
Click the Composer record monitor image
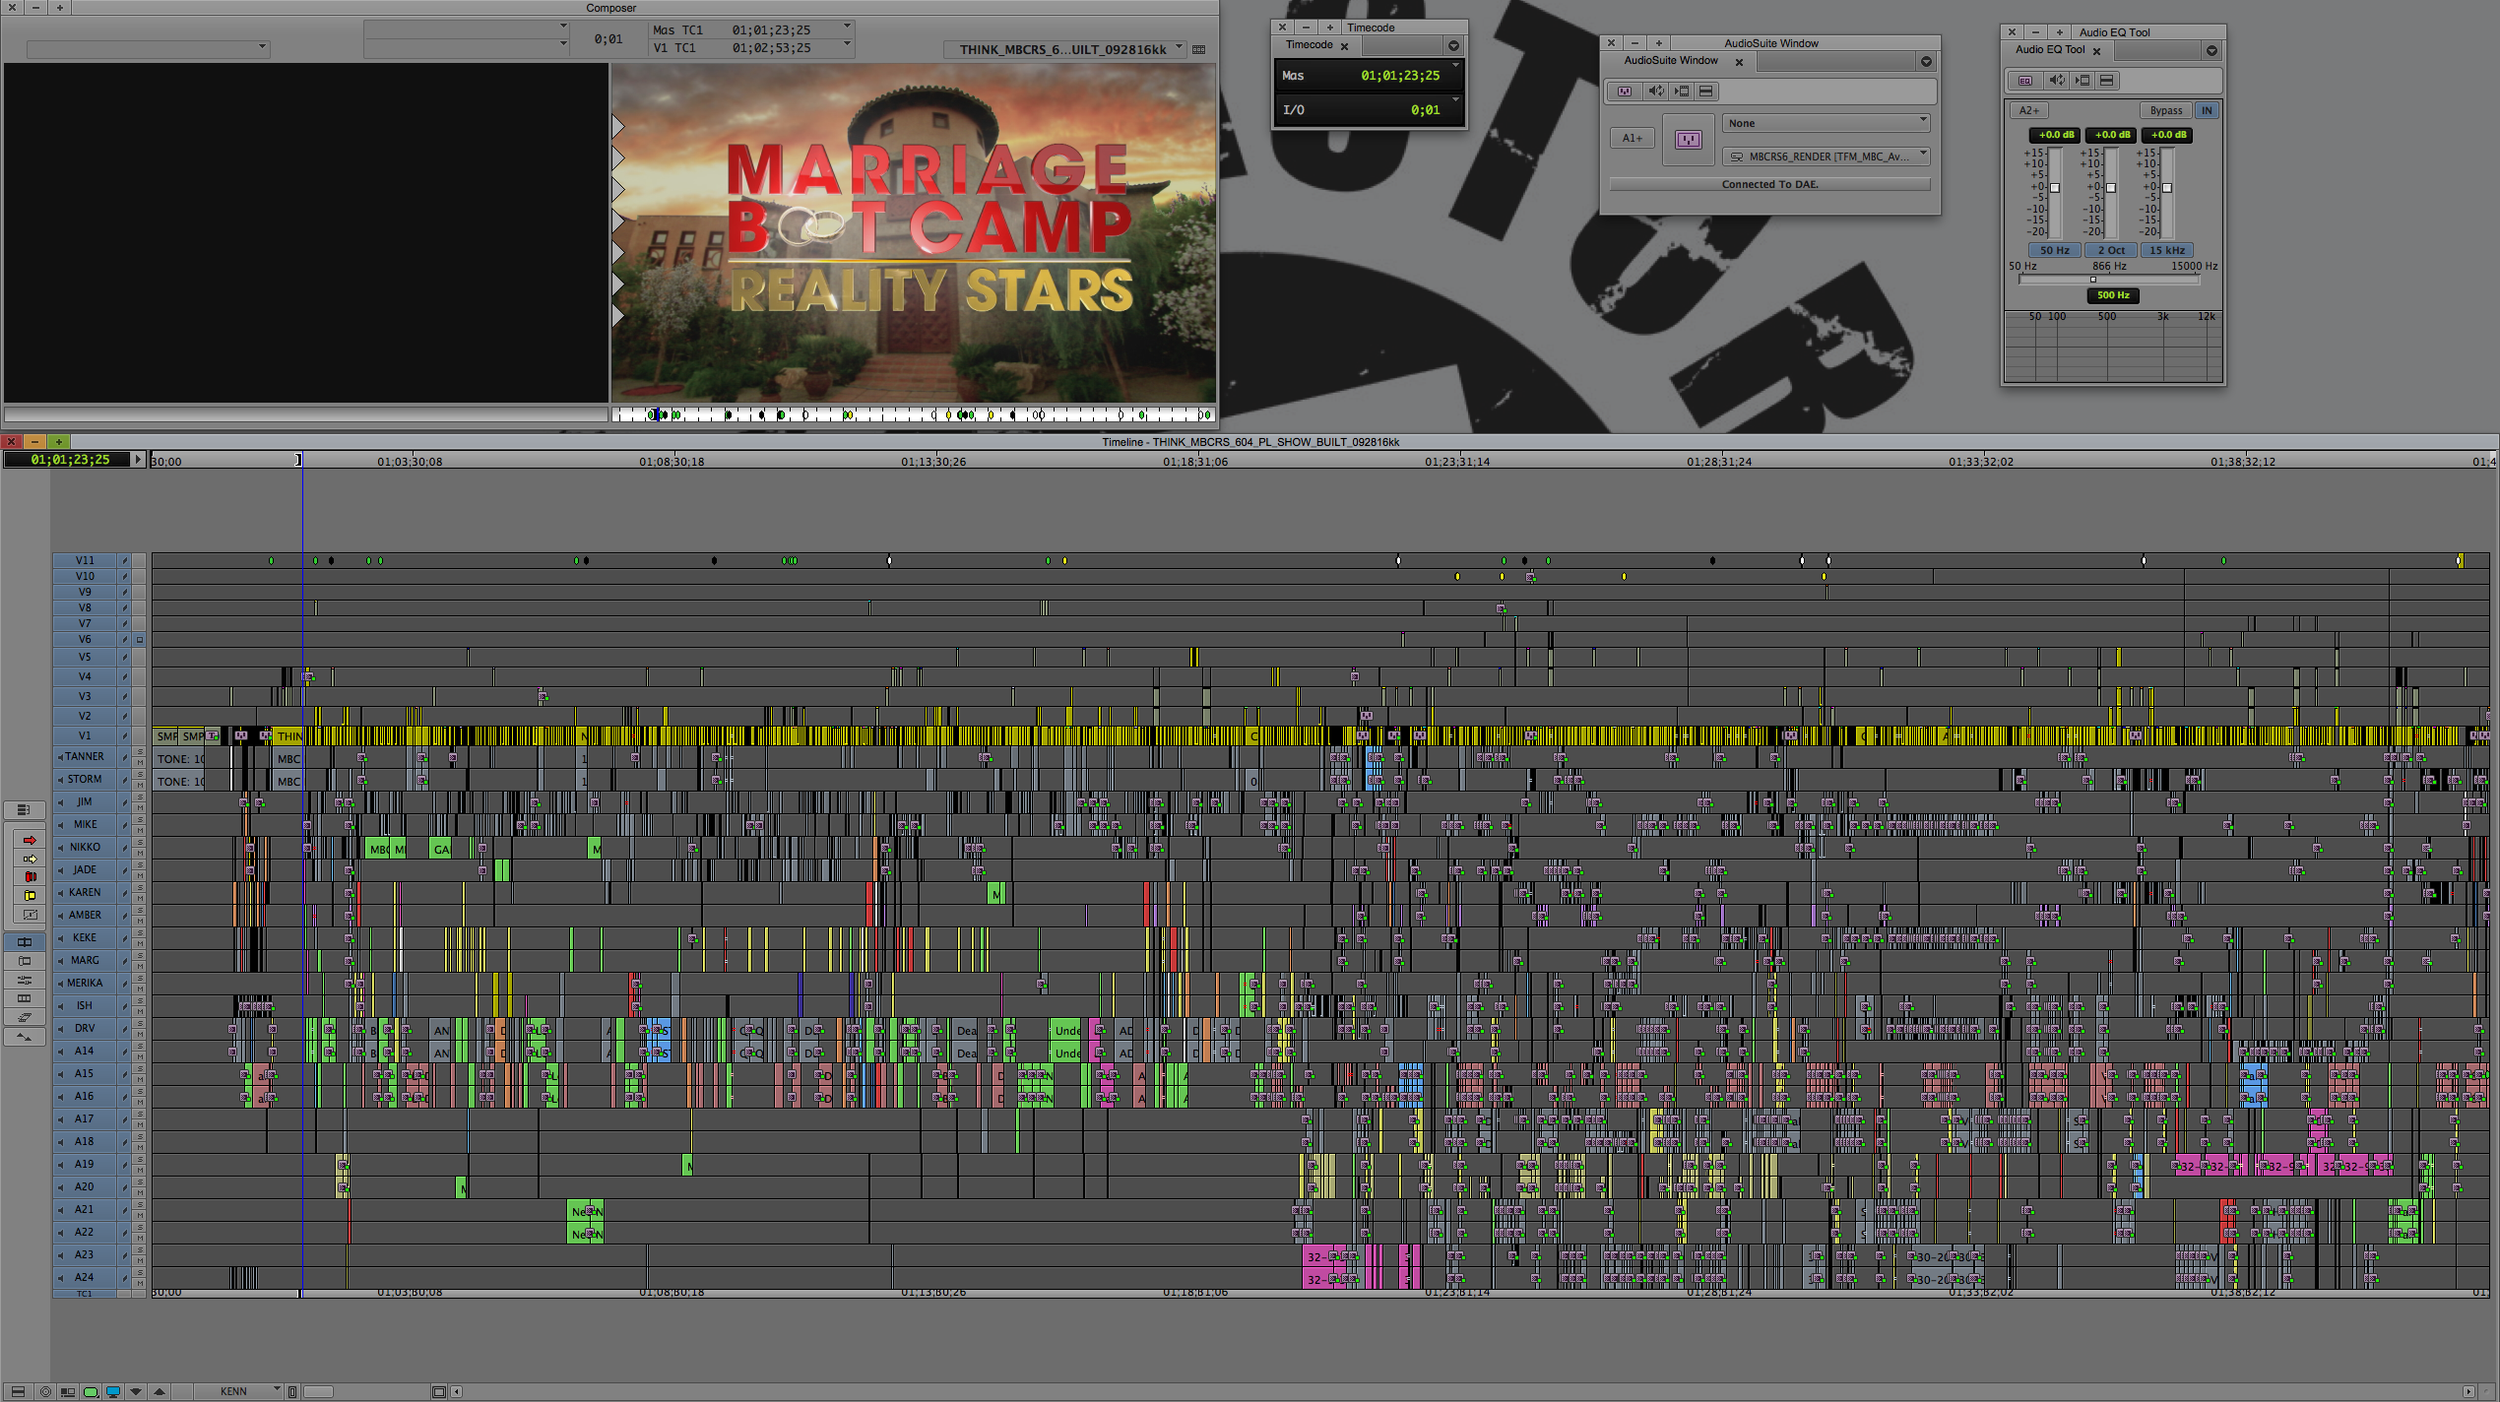(913, 233)
